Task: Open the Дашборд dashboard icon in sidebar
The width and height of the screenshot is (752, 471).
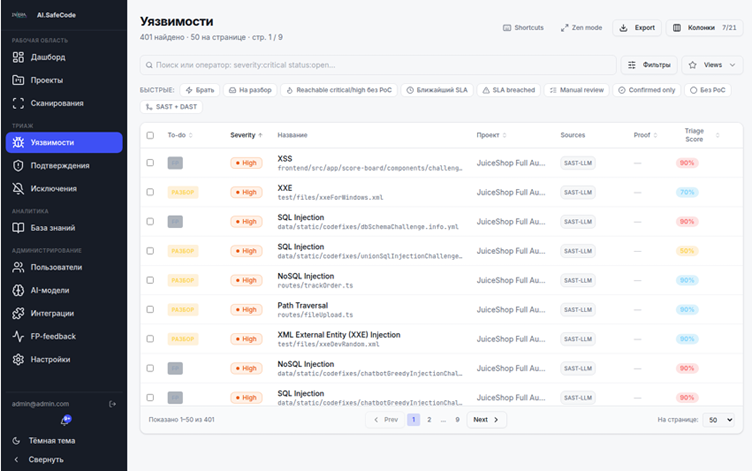Action: tap(18, 57)
